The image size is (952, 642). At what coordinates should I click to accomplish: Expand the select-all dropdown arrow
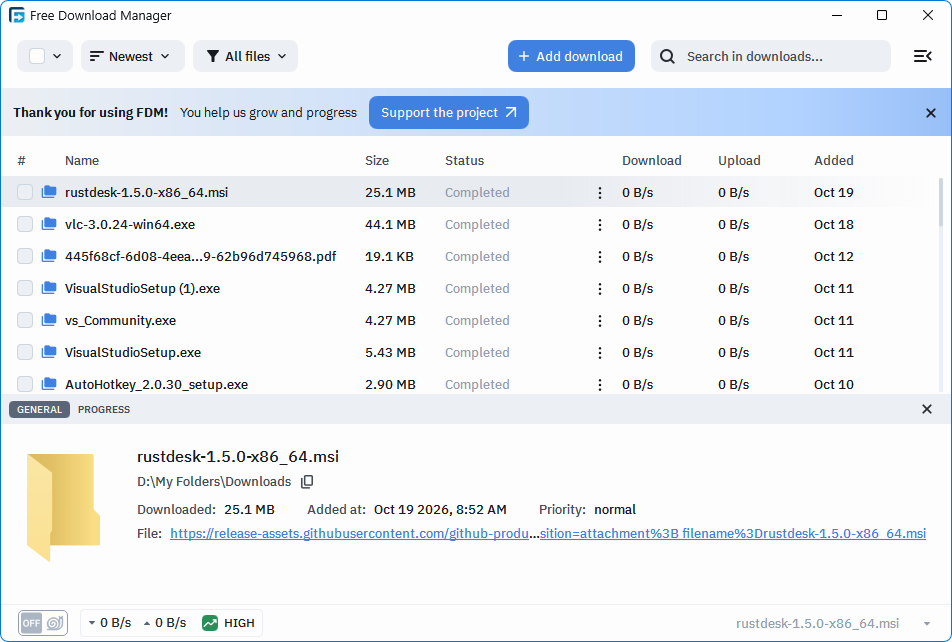tap(57, 56)
